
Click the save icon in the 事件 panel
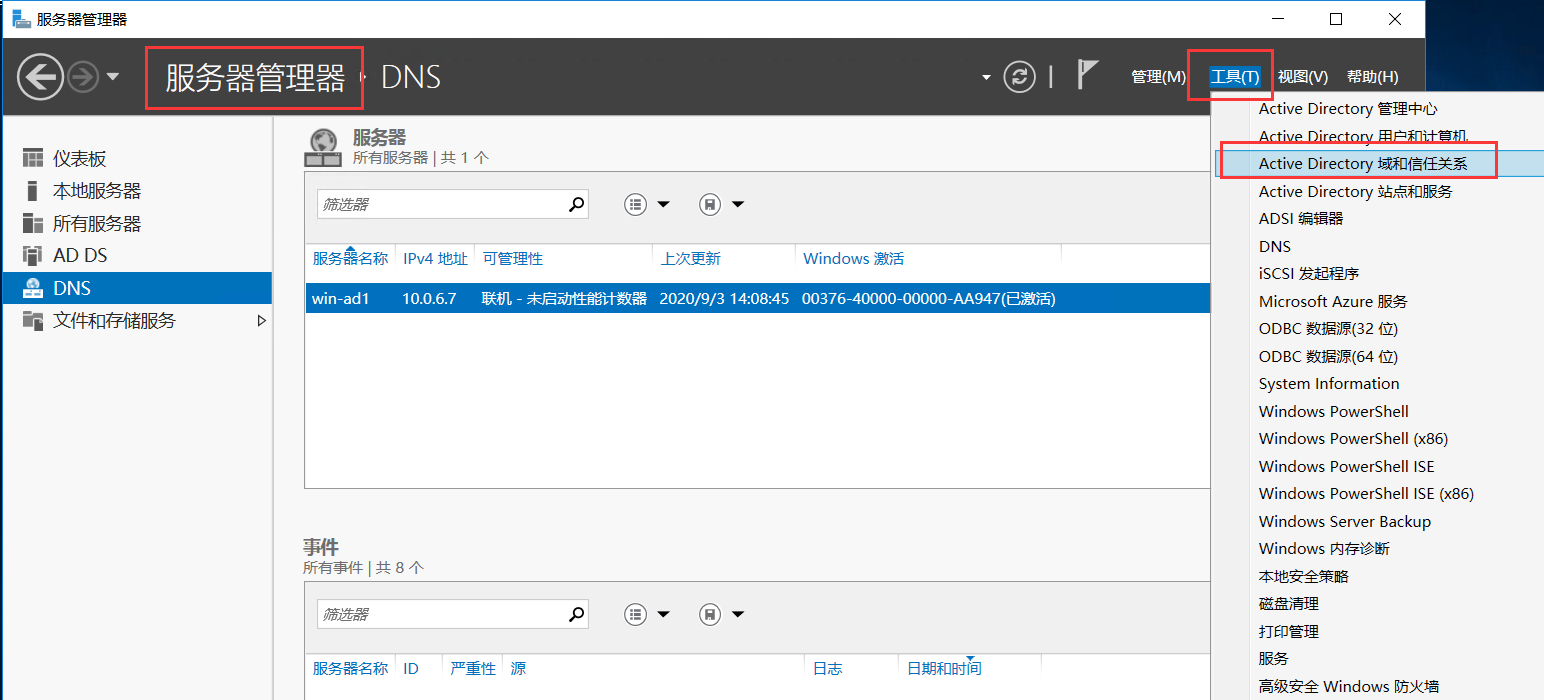click(x=709, y=613)
